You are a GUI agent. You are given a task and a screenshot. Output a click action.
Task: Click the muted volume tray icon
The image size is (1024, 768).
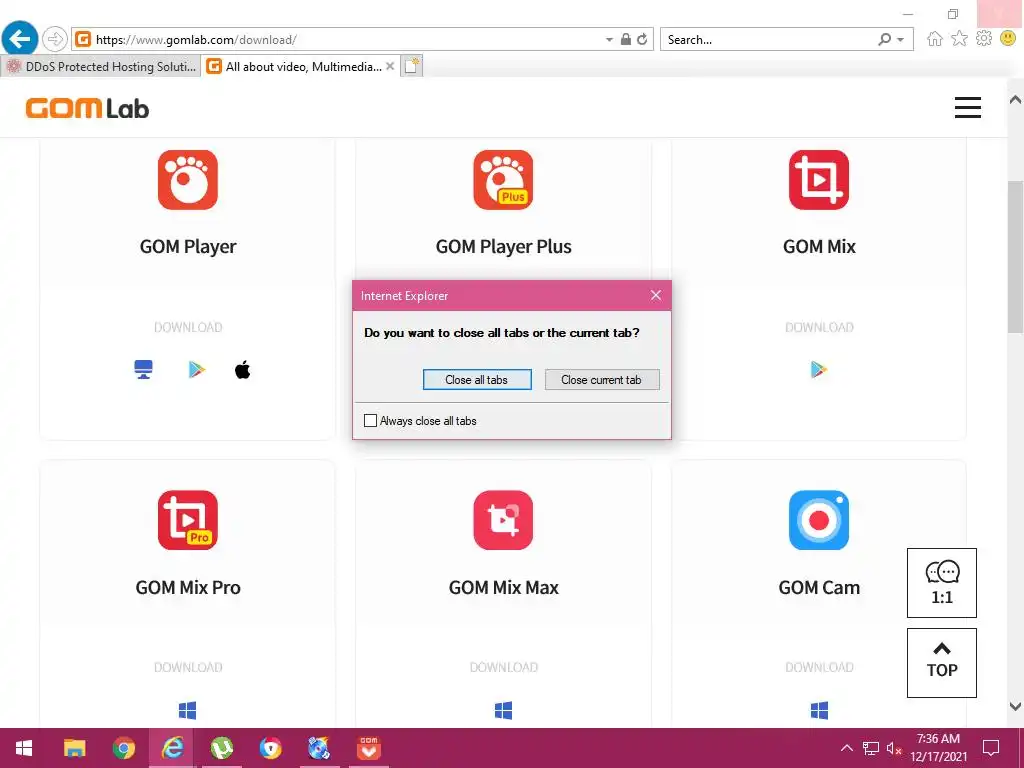point(894,748)
